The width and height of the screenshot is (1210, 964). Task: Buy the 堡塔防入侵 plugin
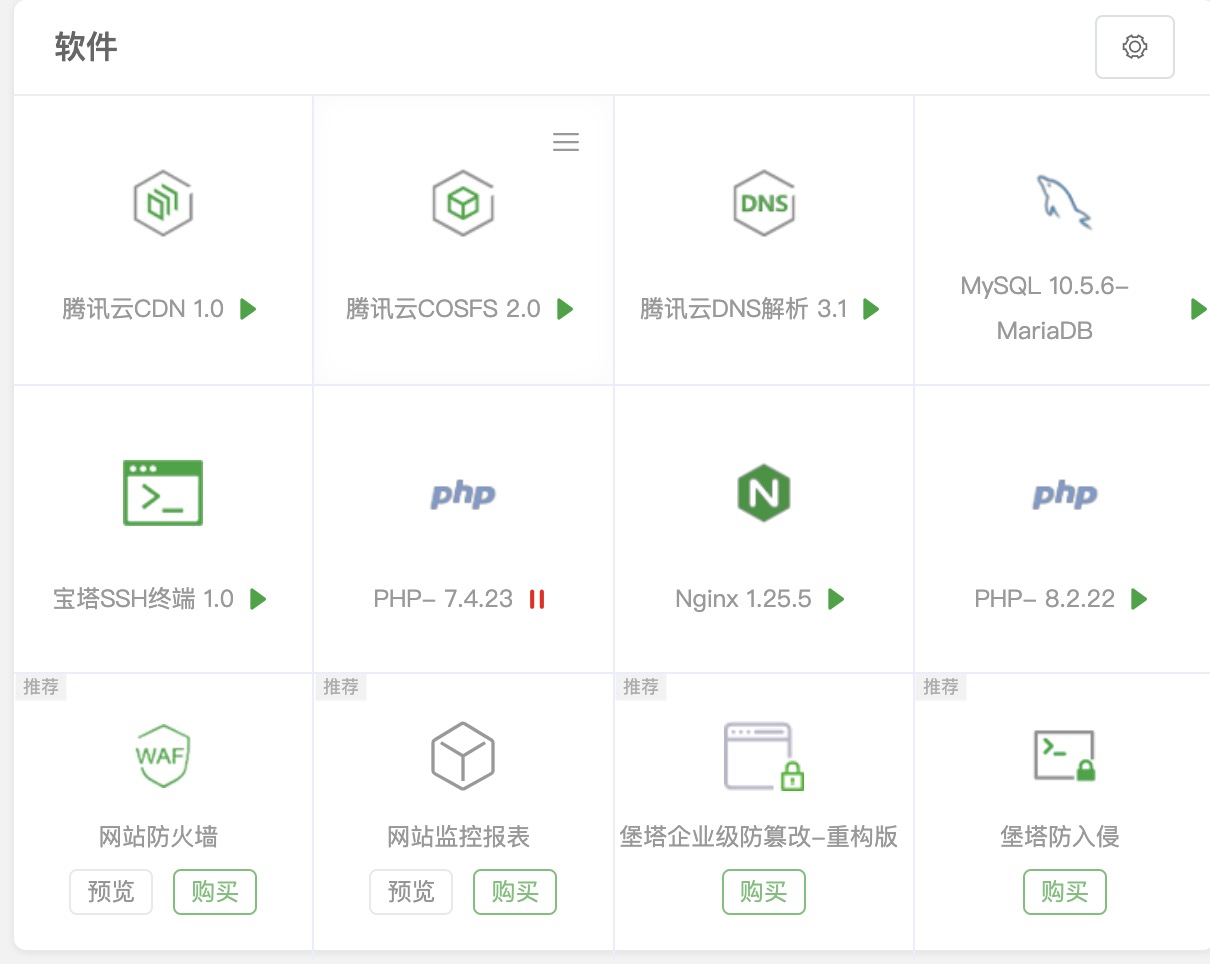(x=1065, y=892)
